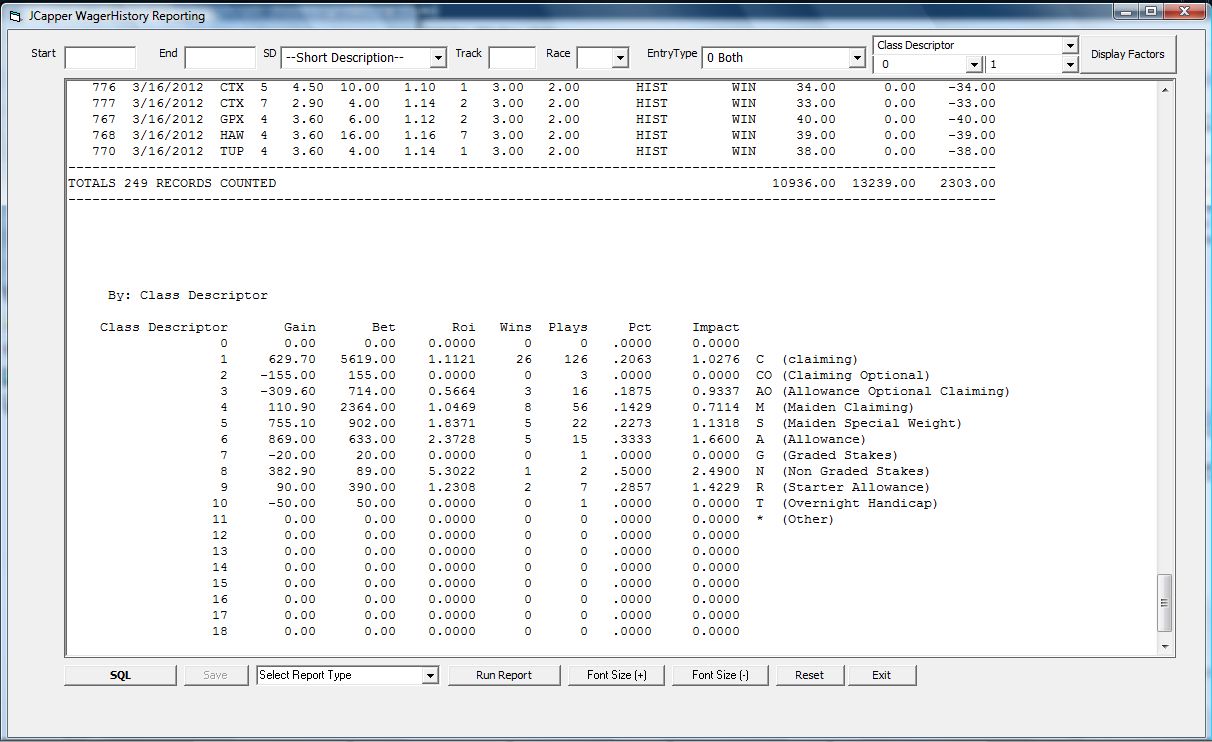Click the JCapper window title bar icon

(14, 16)
